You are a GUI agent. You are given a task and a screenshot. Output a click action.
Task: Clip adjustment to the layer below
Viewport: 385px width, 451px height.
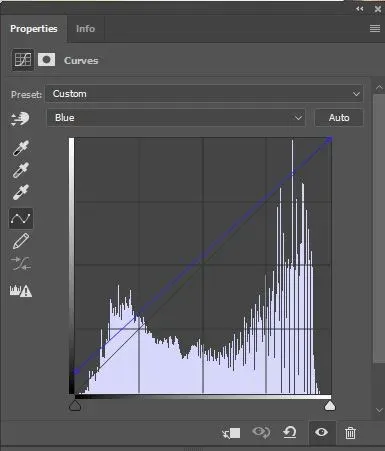[x=231, y=433]
